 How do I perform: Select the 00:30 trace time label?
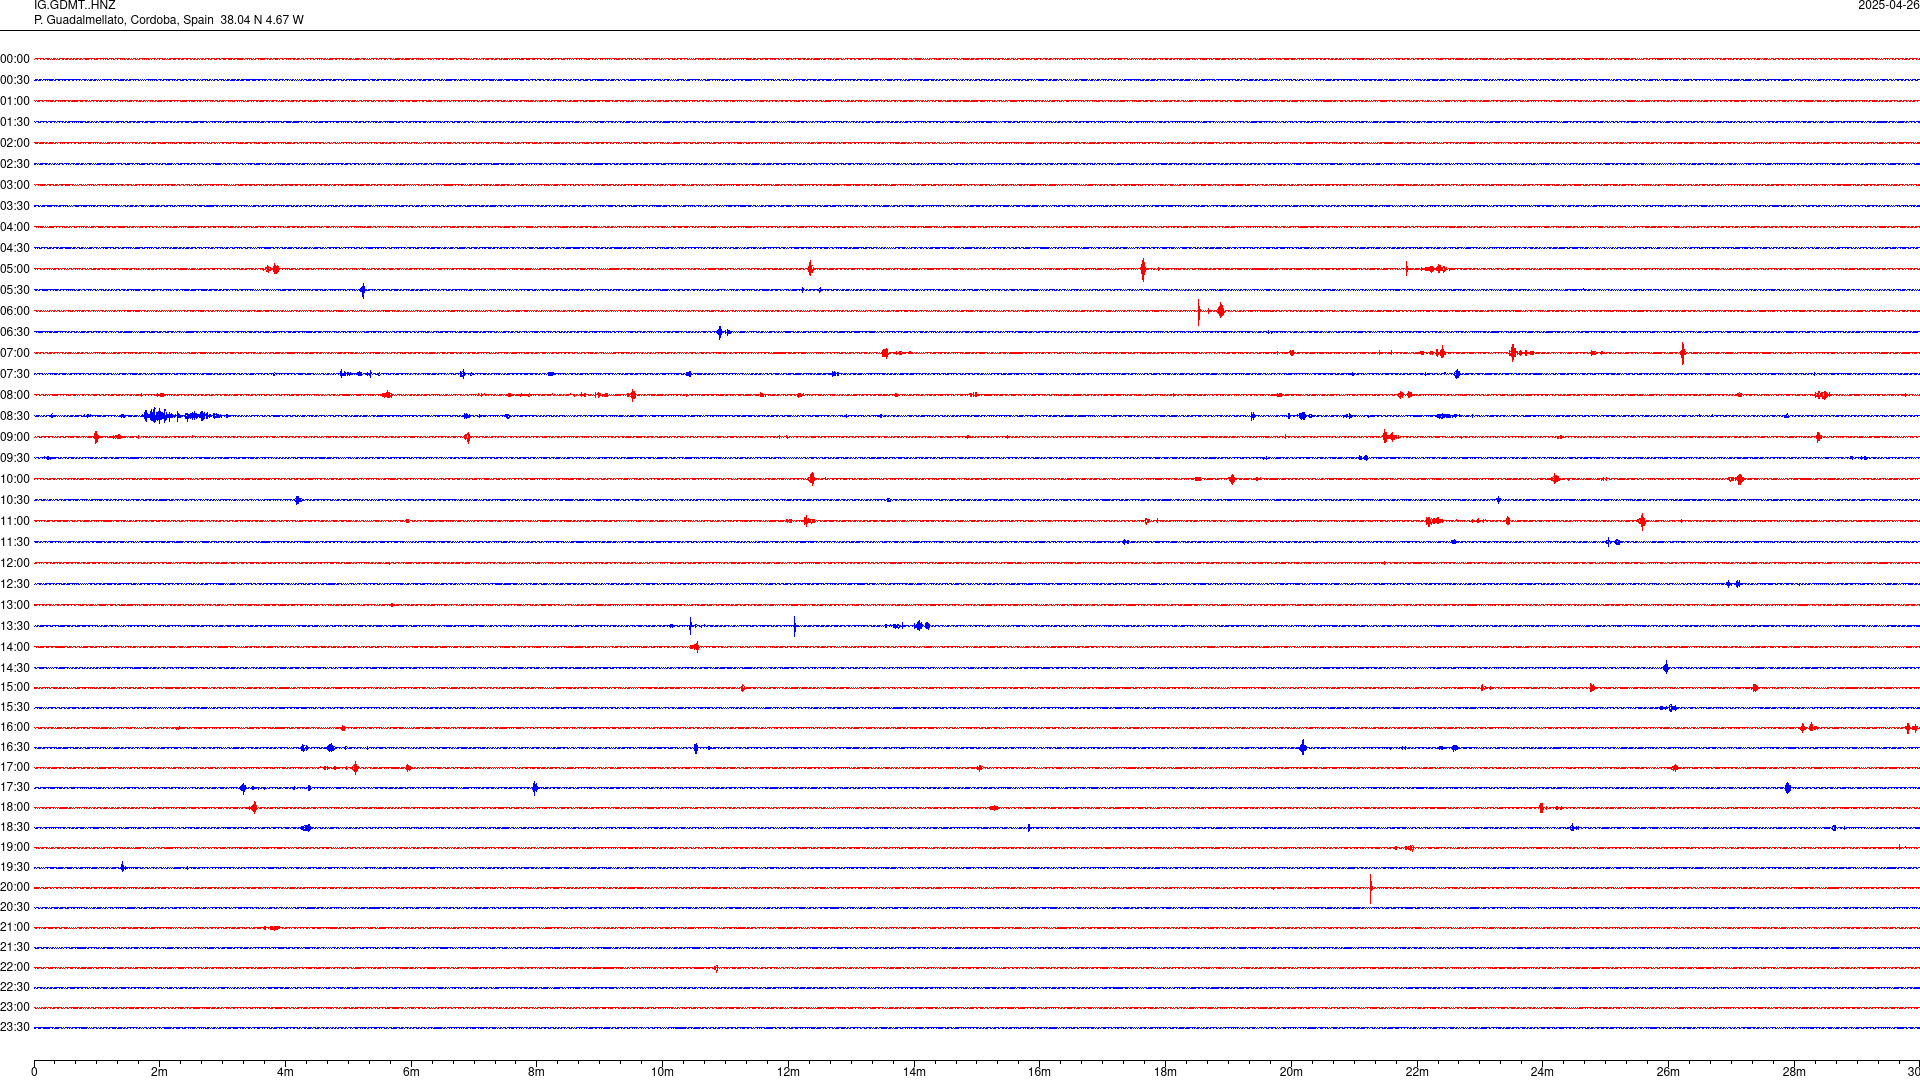coord(15,80)
